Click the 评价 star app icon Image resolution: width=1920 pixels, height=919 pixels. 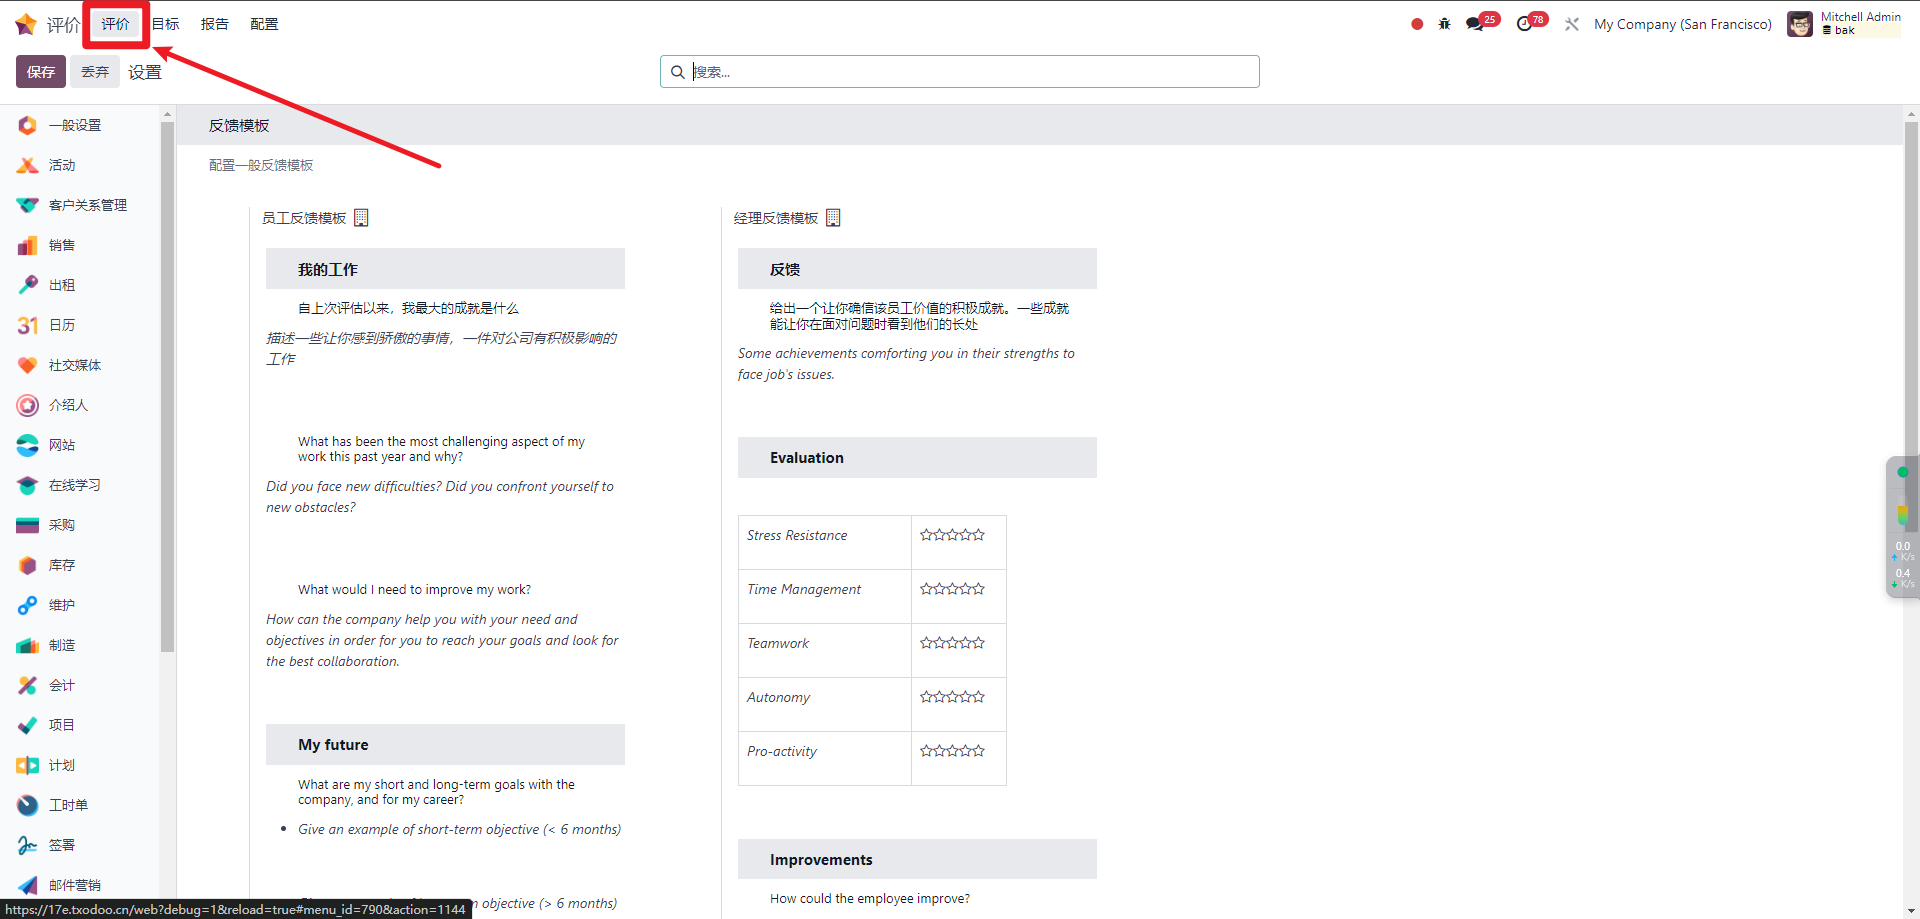[x=26, y=24]
